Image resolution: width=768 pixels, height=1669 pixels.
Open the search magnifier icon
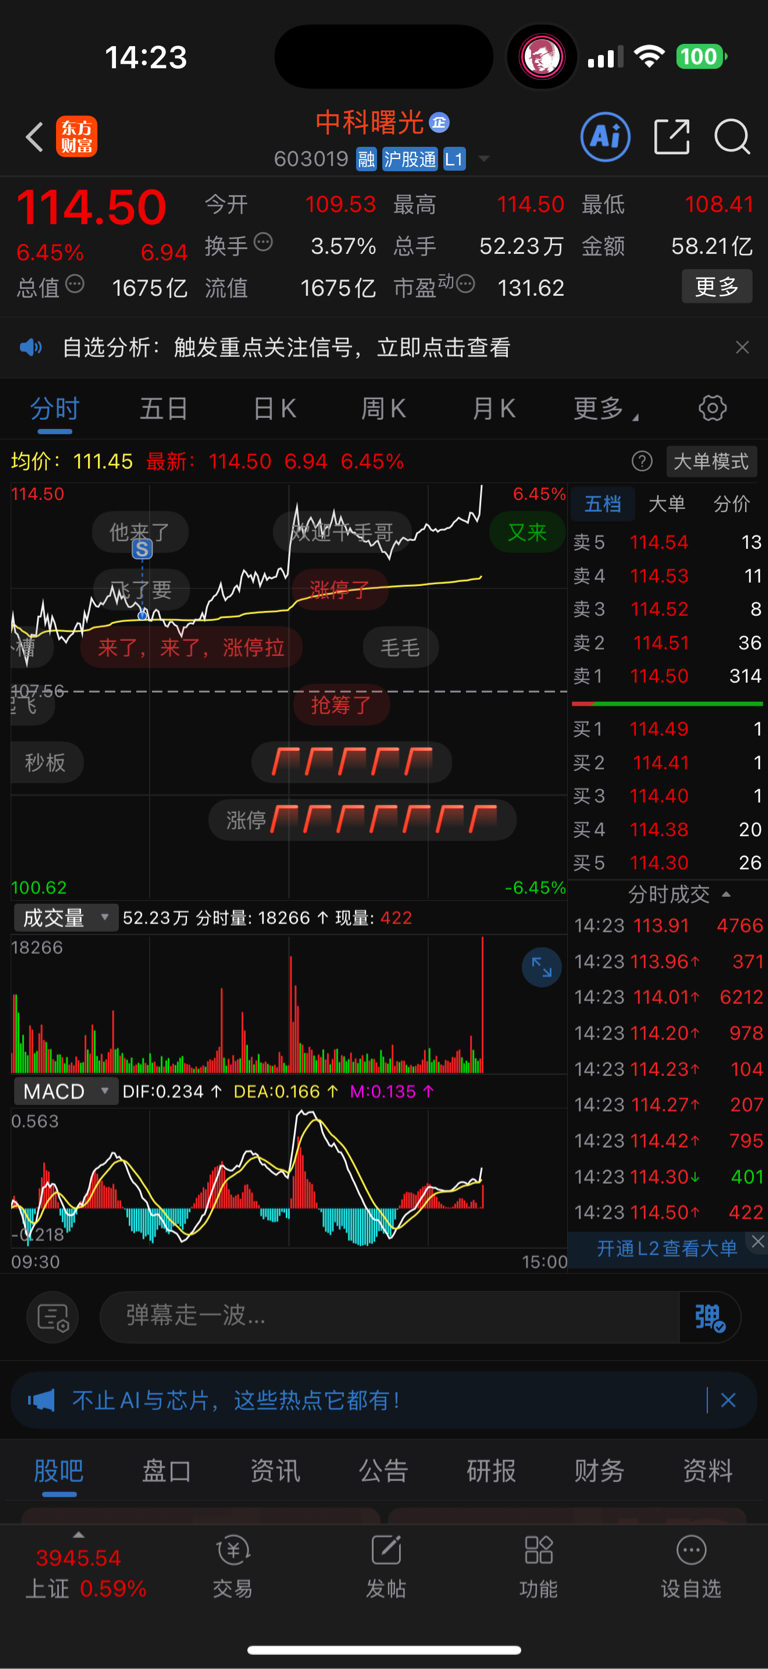click(x=732, y=137)
